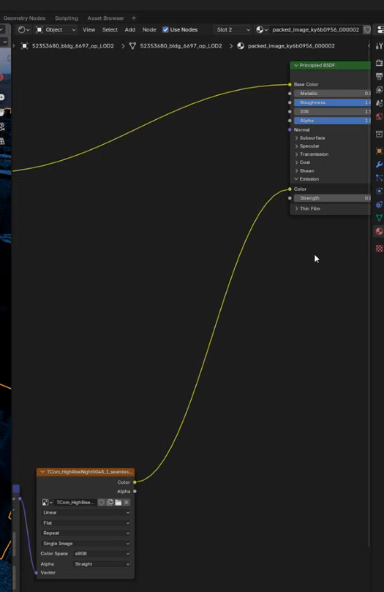Open the Texture properties checker icon
The image size is (384, 592).
[x=379, y=248]
